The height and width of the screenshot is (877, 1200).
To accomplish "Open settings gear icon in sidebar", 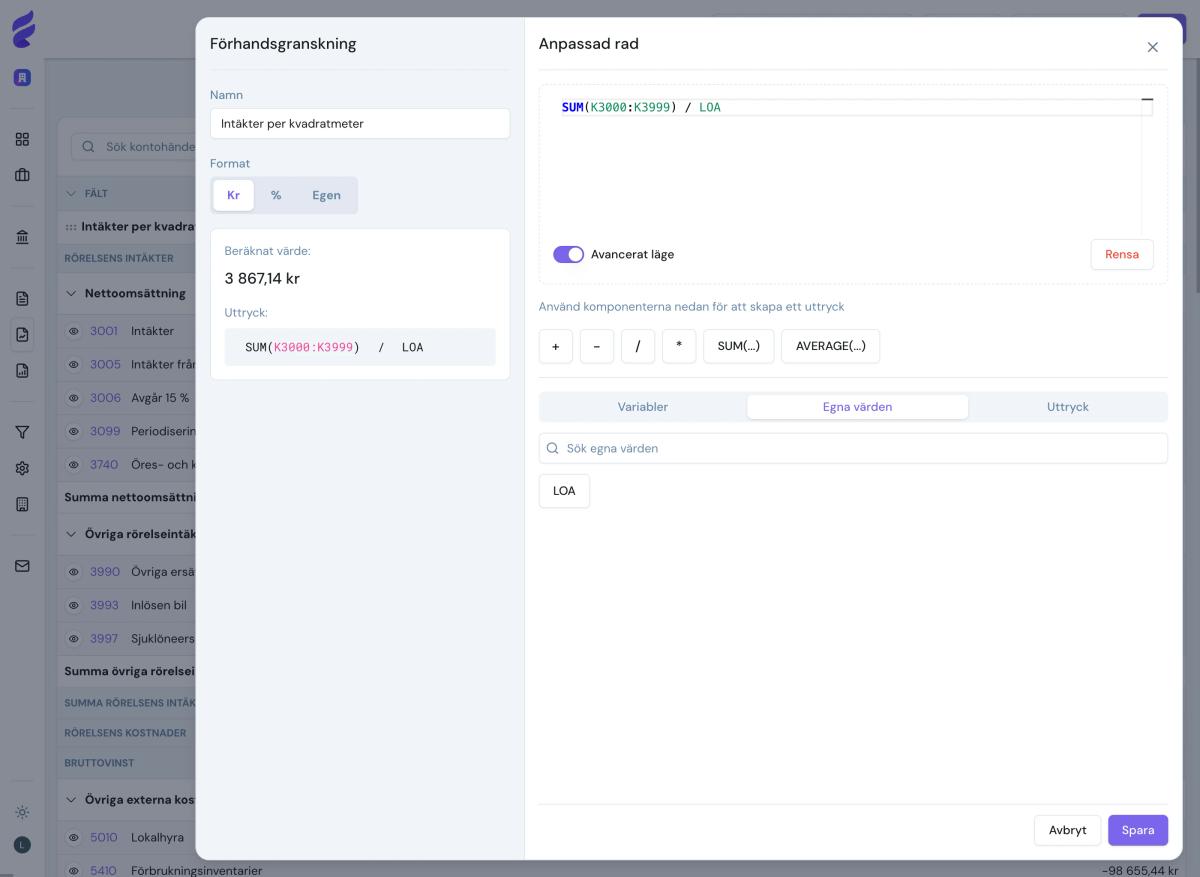I will point(22,468).
